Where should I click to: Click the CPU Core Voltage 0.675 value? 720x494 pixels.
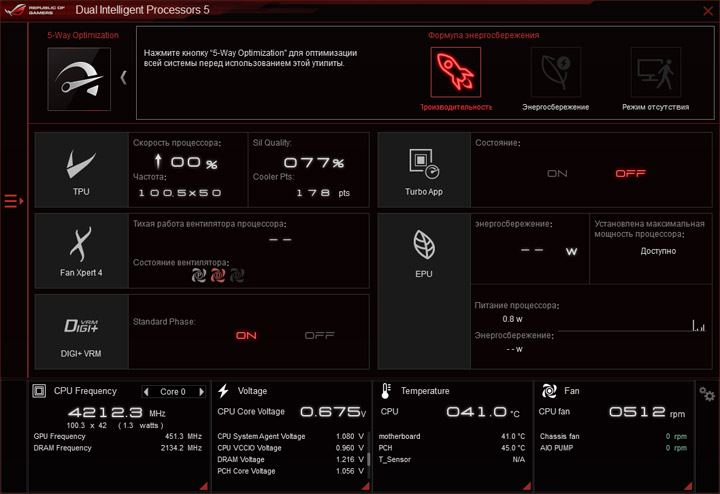coord(333,412)
